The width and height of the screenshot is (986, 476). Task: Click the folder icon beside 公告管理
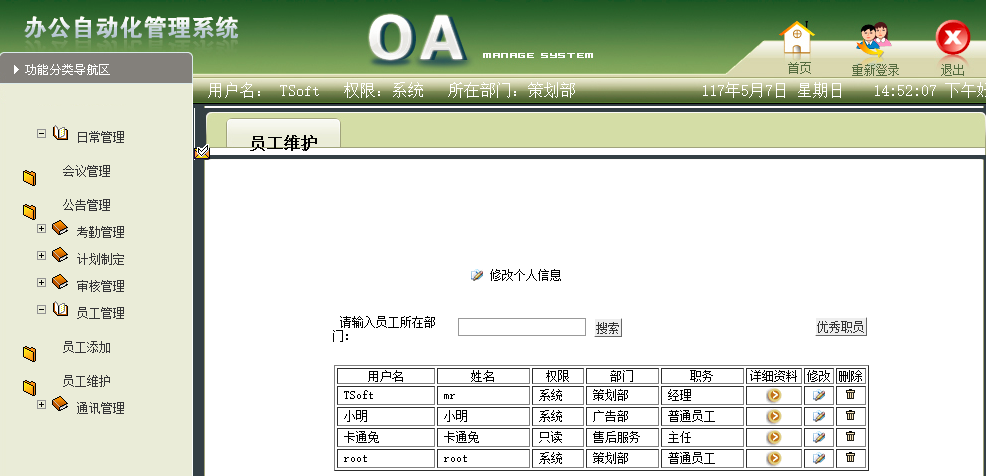[30, 212]
